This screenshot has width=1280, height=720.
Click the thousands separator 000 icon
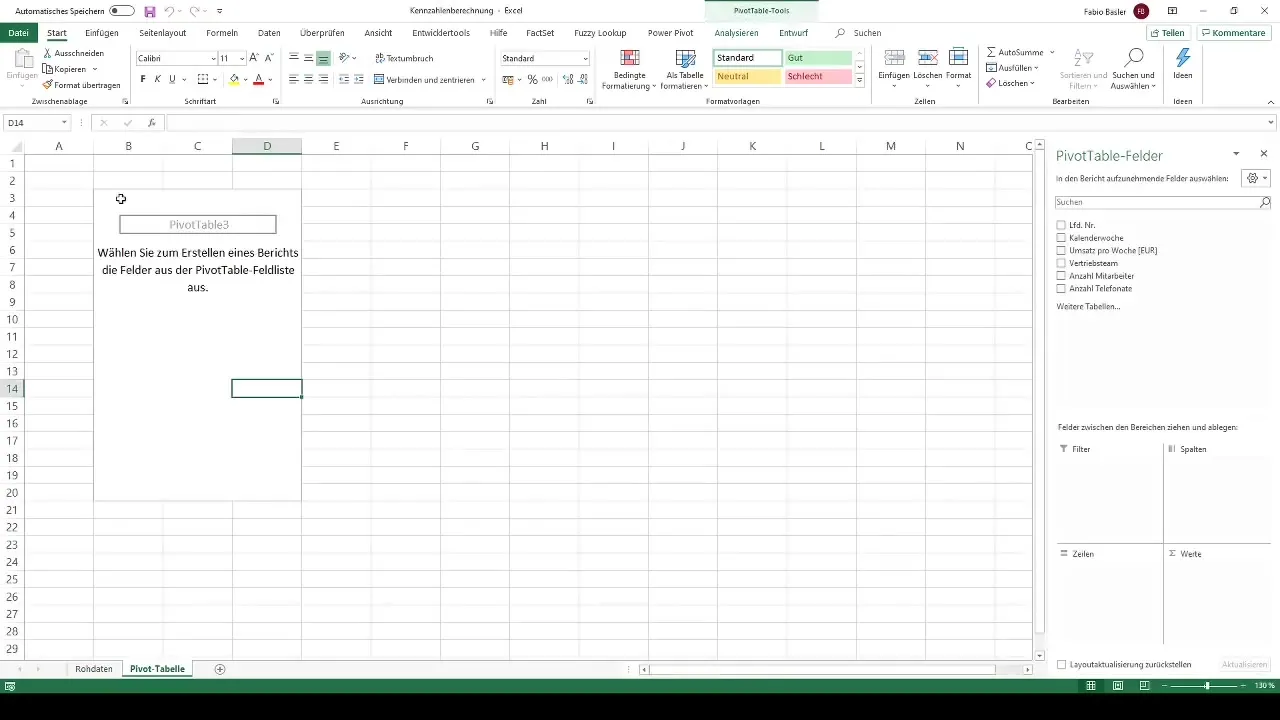[547, 79]
